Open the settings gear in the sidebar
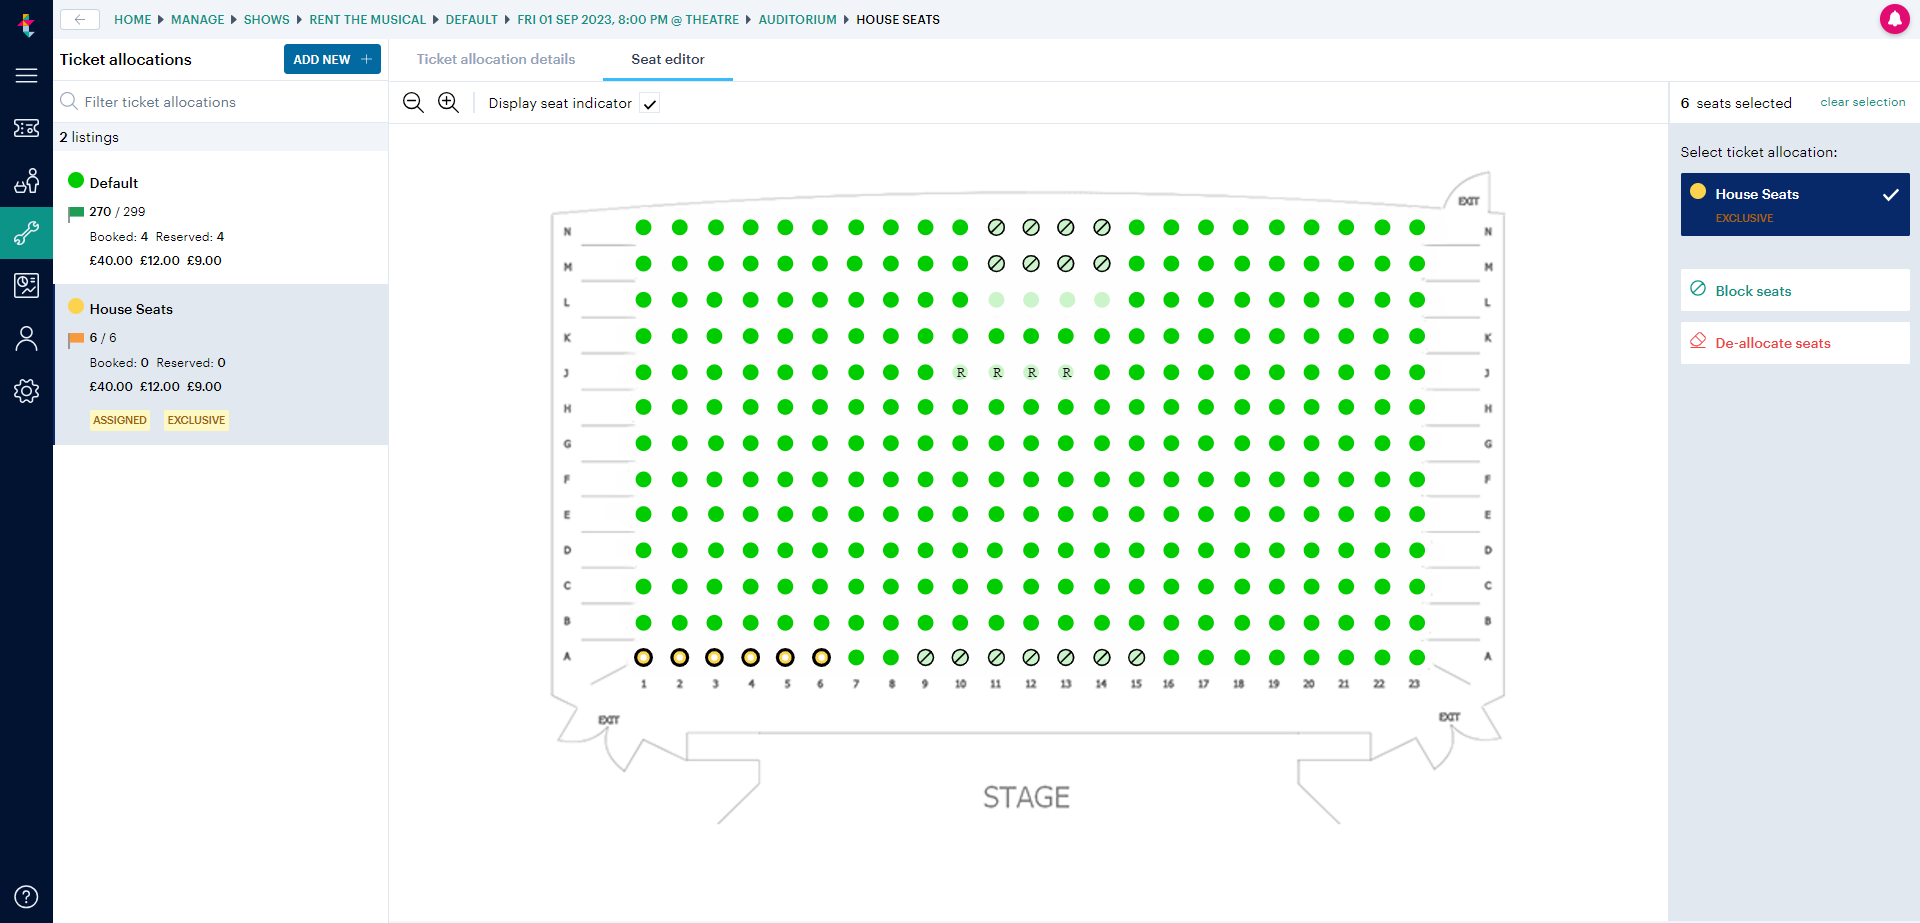The height and width of the screenshot is (923, 1920). point(26,391)
